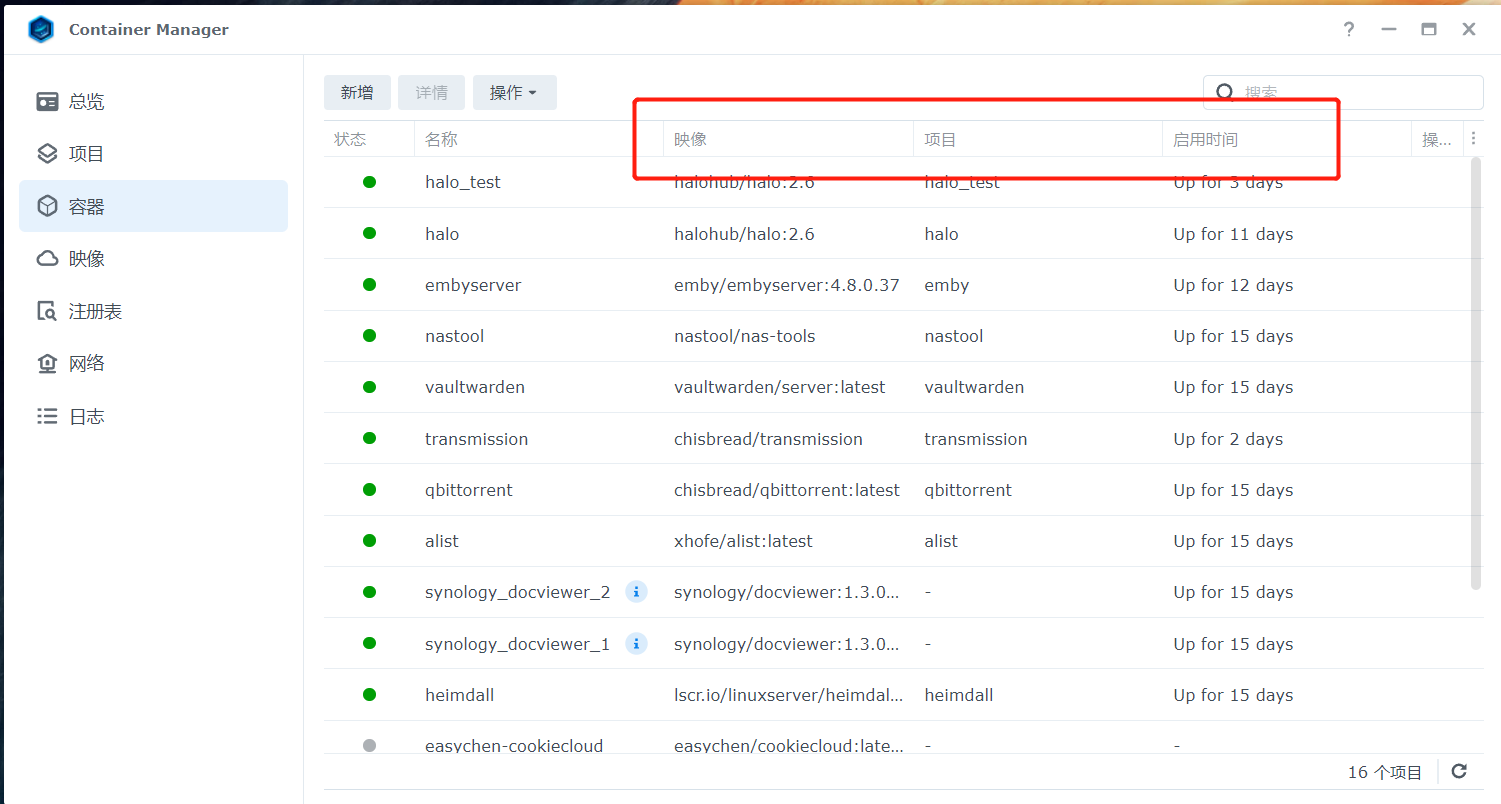Click the 项目 layers icon
This screenshot has height=804, width=1501.
47,153
